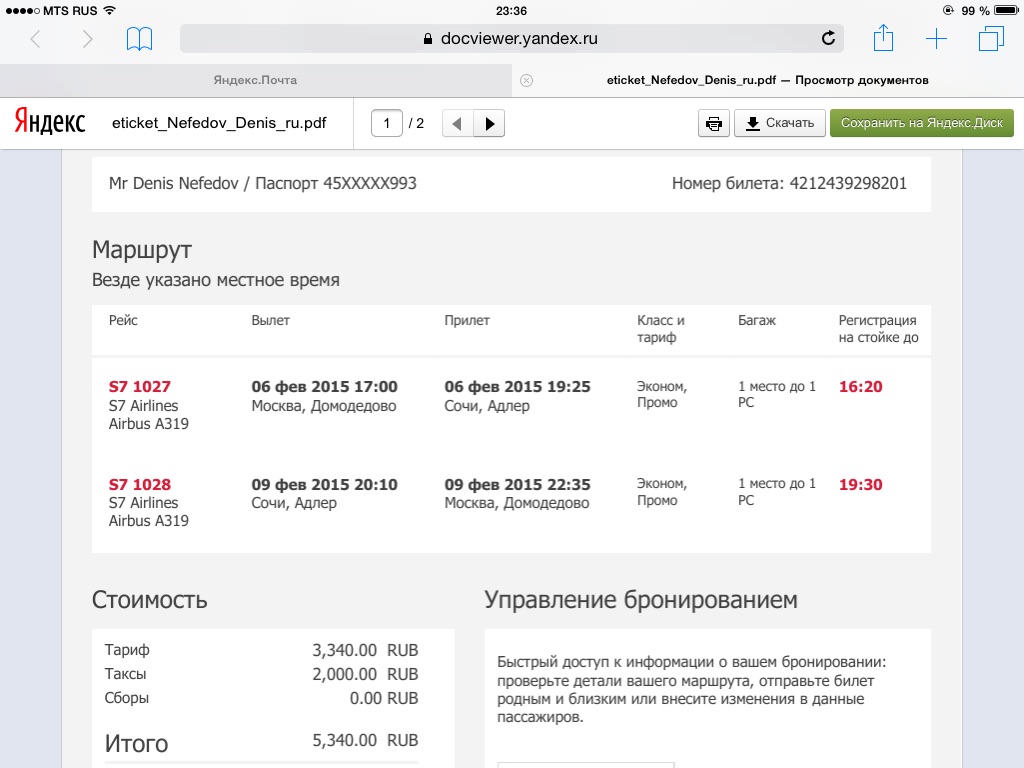1024x768 pixels.
Task: Save document with Сохранить на Яндекс.Диск
Action: tap(921, 123)
